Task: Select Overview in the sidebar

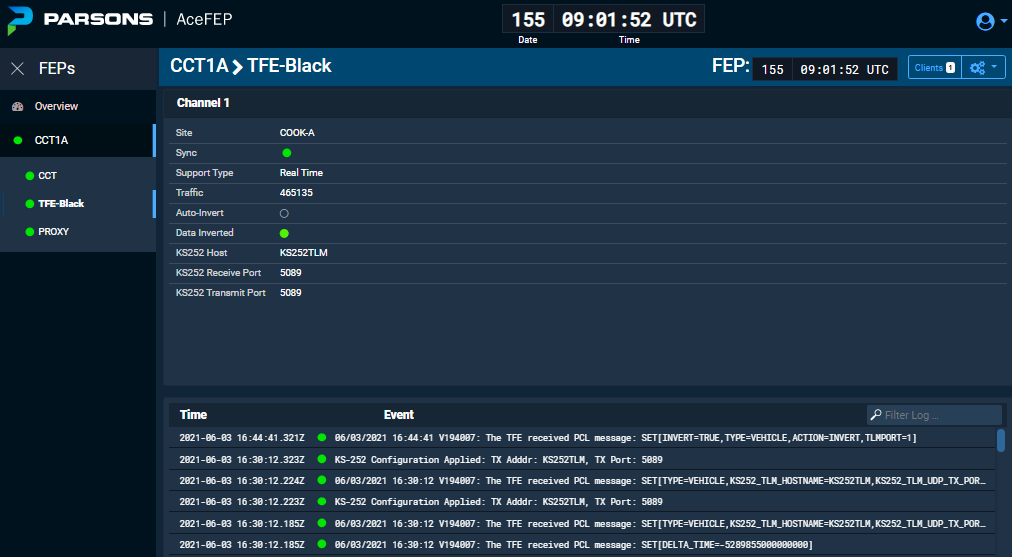Action: click(56, 106)
